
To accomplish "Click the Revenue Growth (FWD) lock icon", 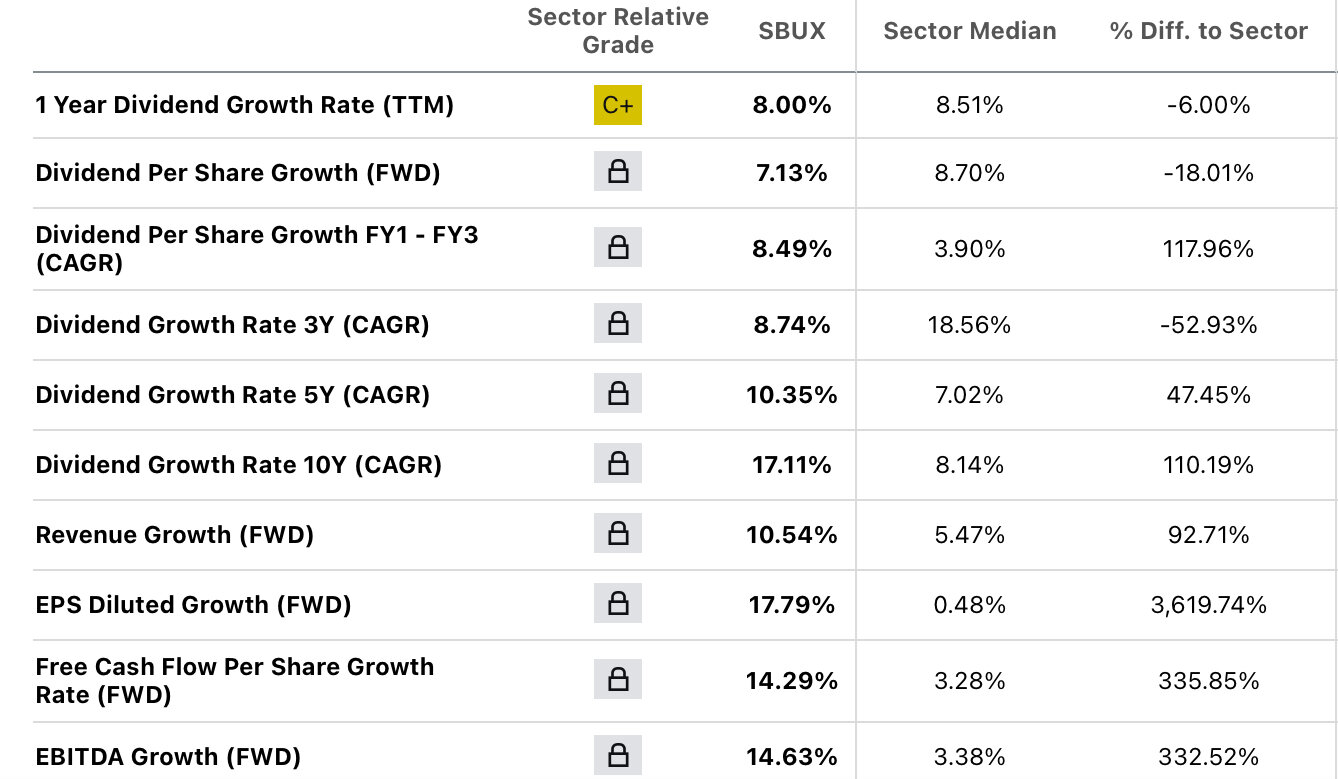I will tap(618, 534).
